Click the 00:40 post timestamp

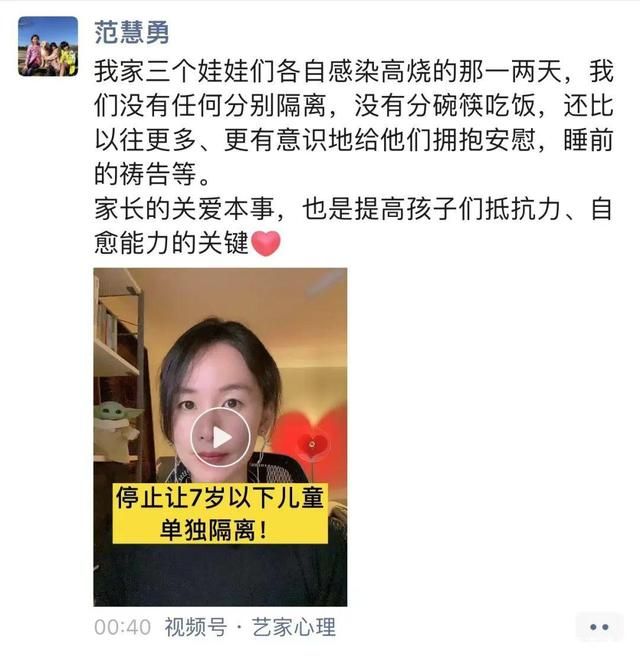tap(123, 627)
